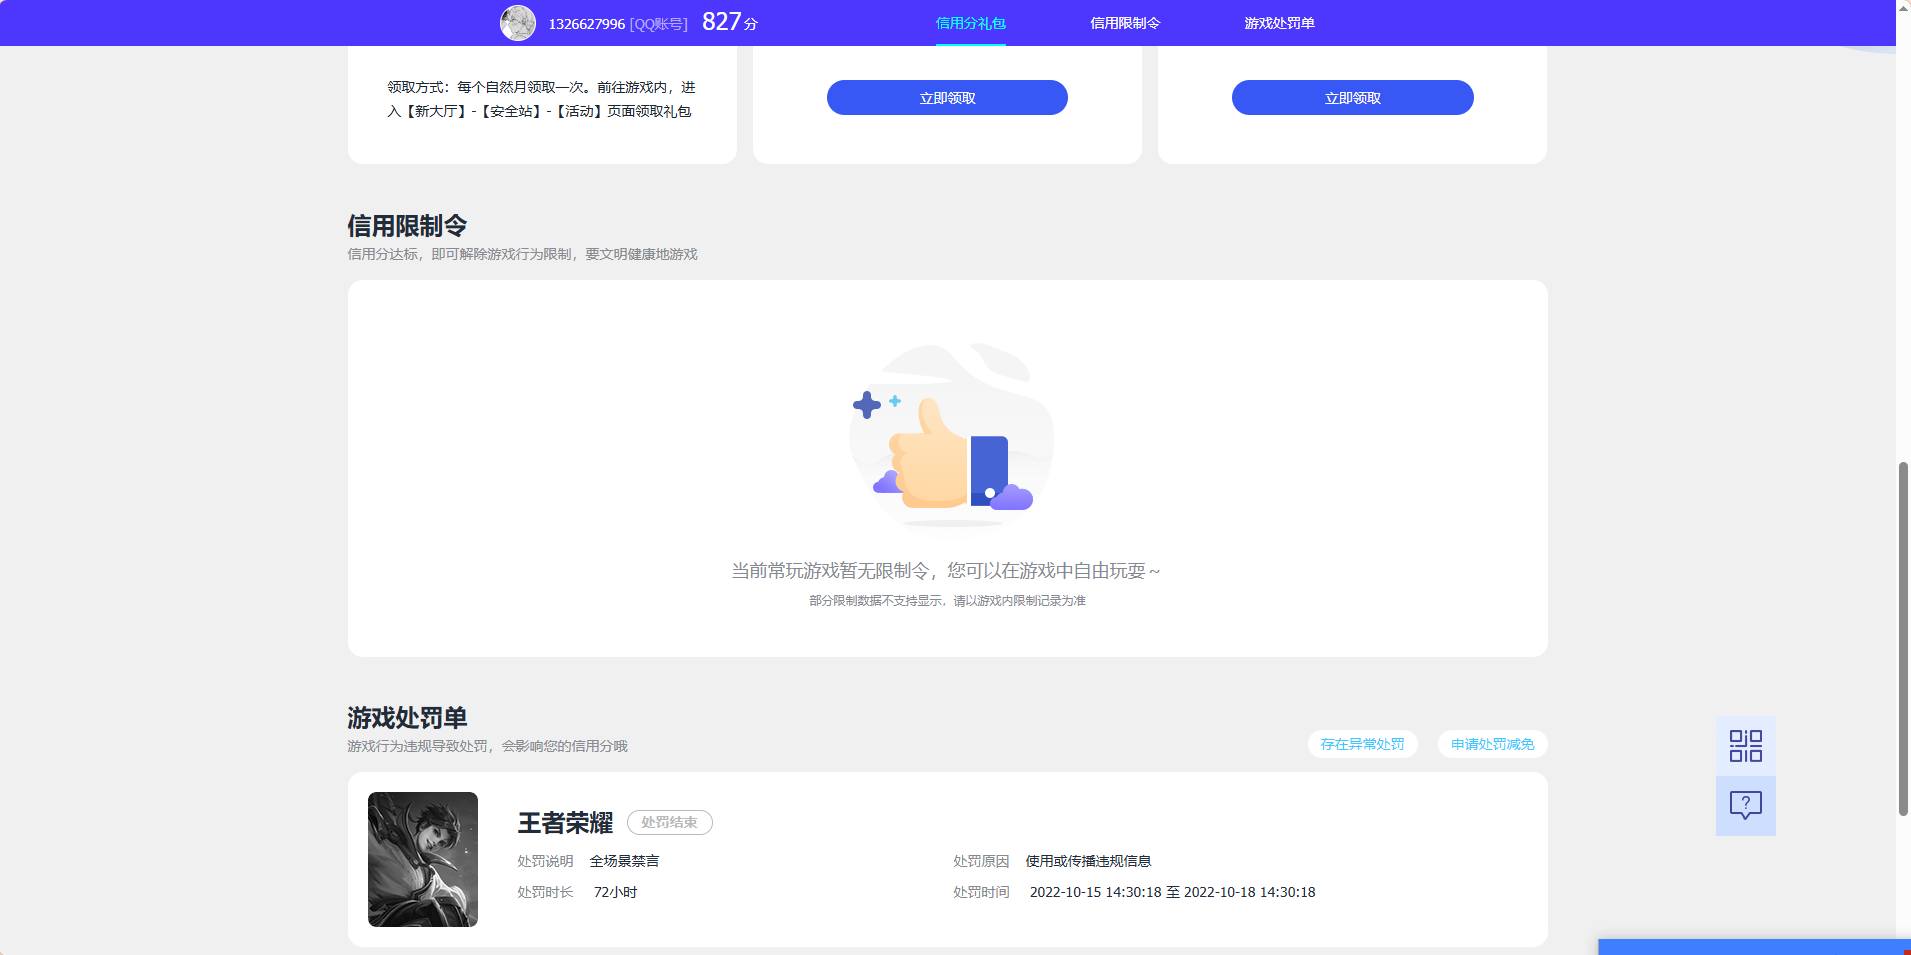Click 全场景禁言 punishment description

624,861
